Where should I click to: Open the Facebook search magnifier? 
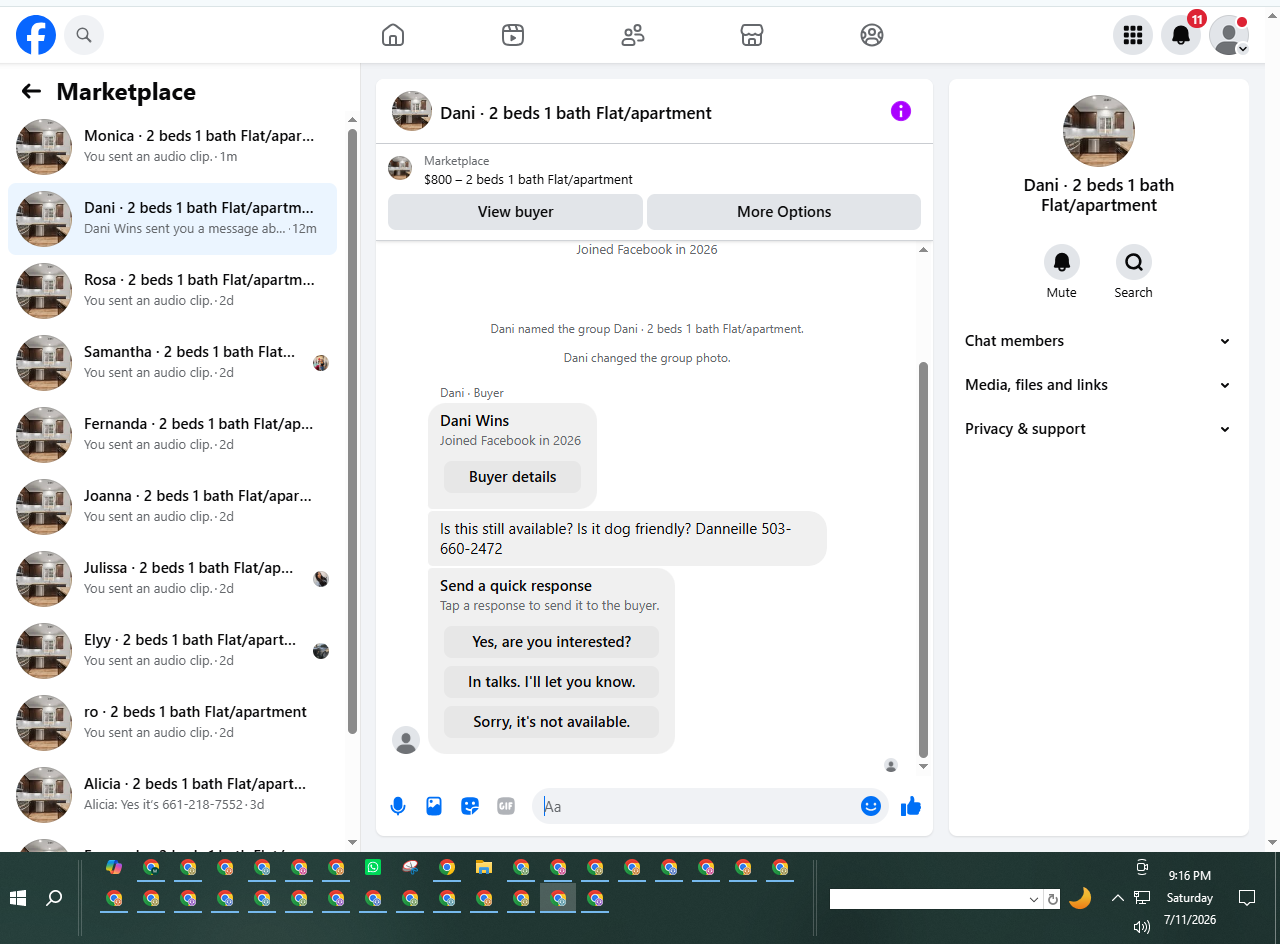[84, 35]
